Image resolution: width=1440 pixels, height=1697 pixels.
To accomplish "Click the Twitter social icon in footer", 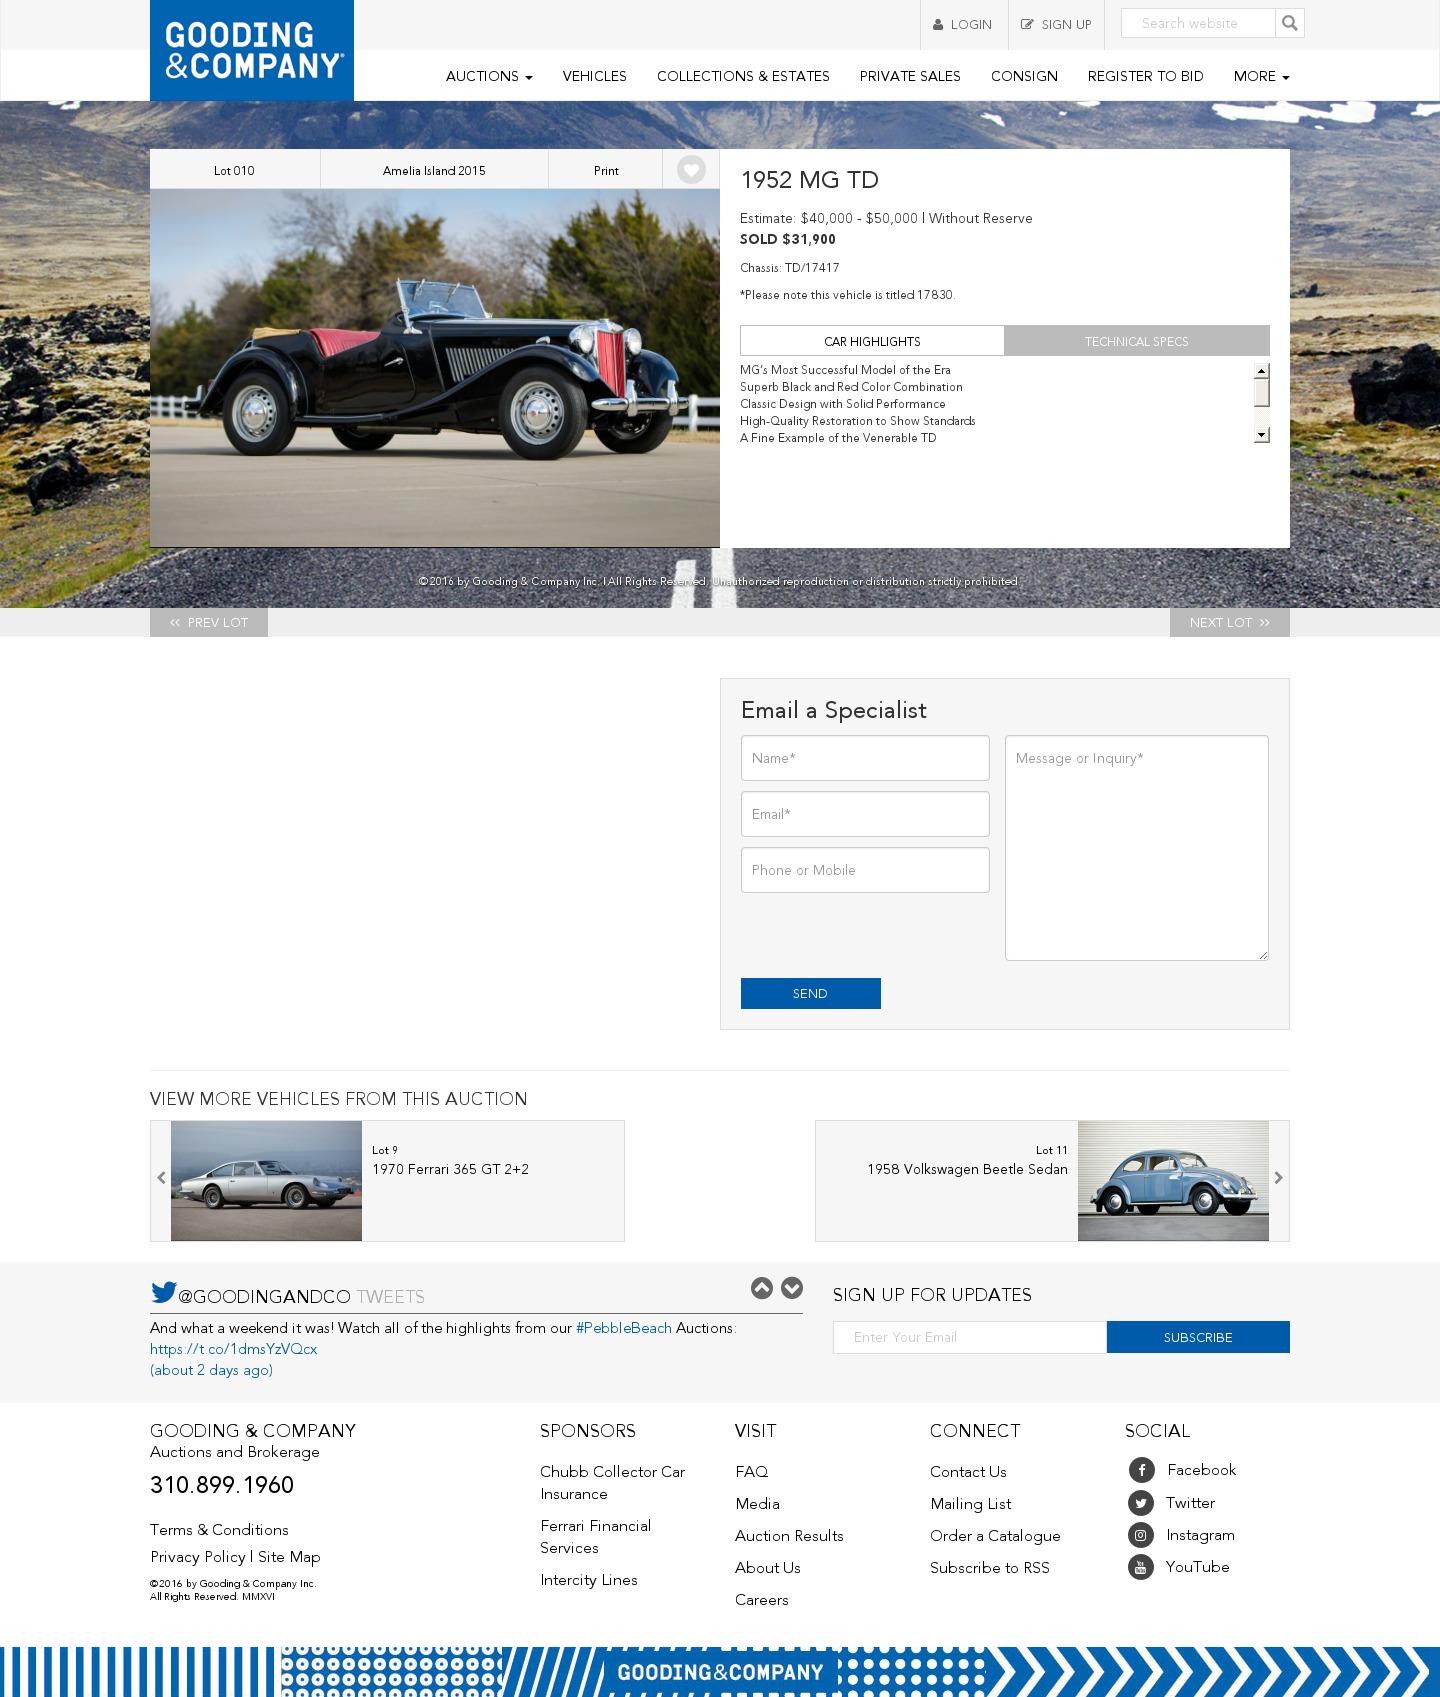I will click(1141, 1503).
